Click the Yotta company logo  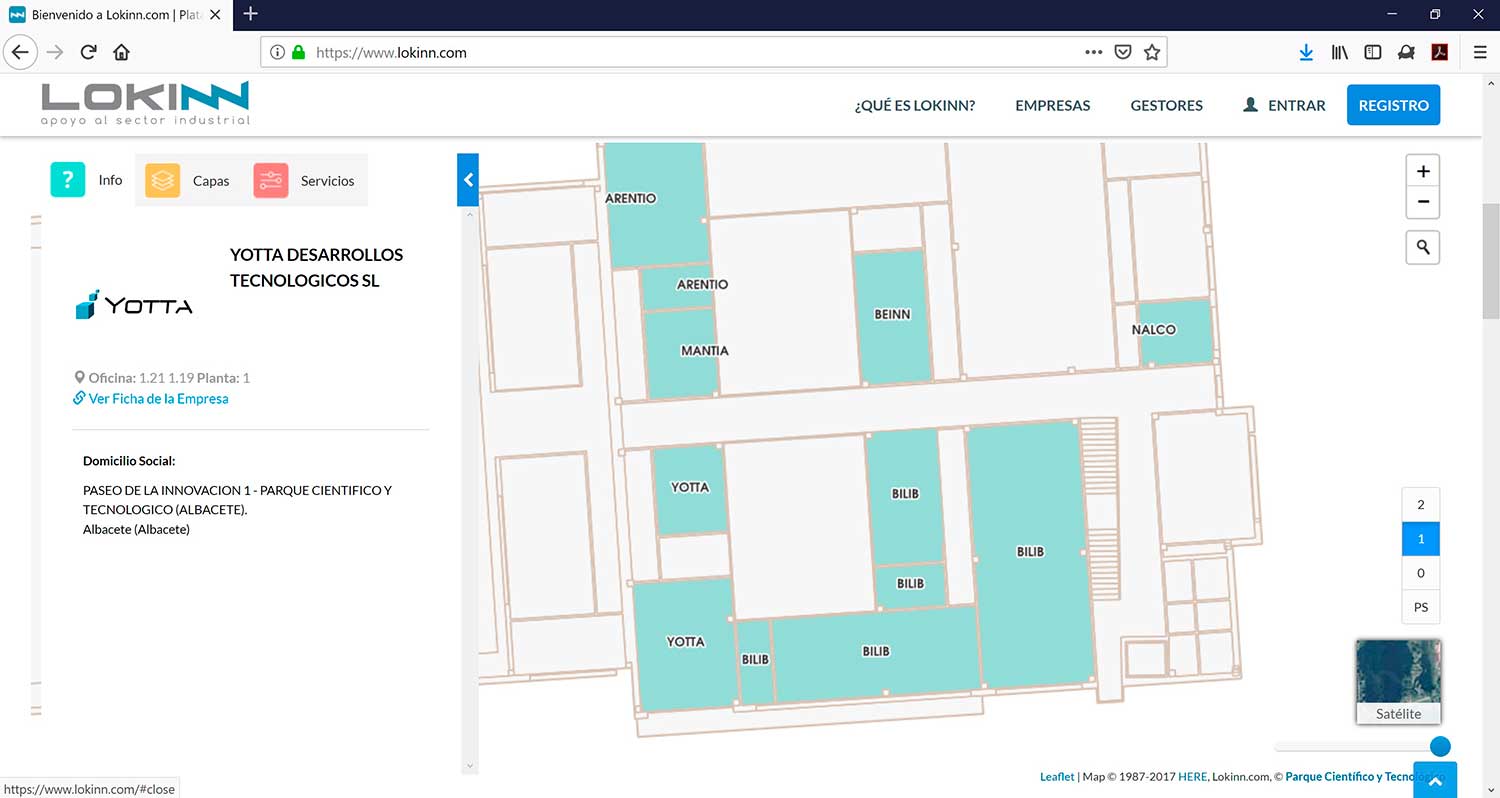coord(134,304)
